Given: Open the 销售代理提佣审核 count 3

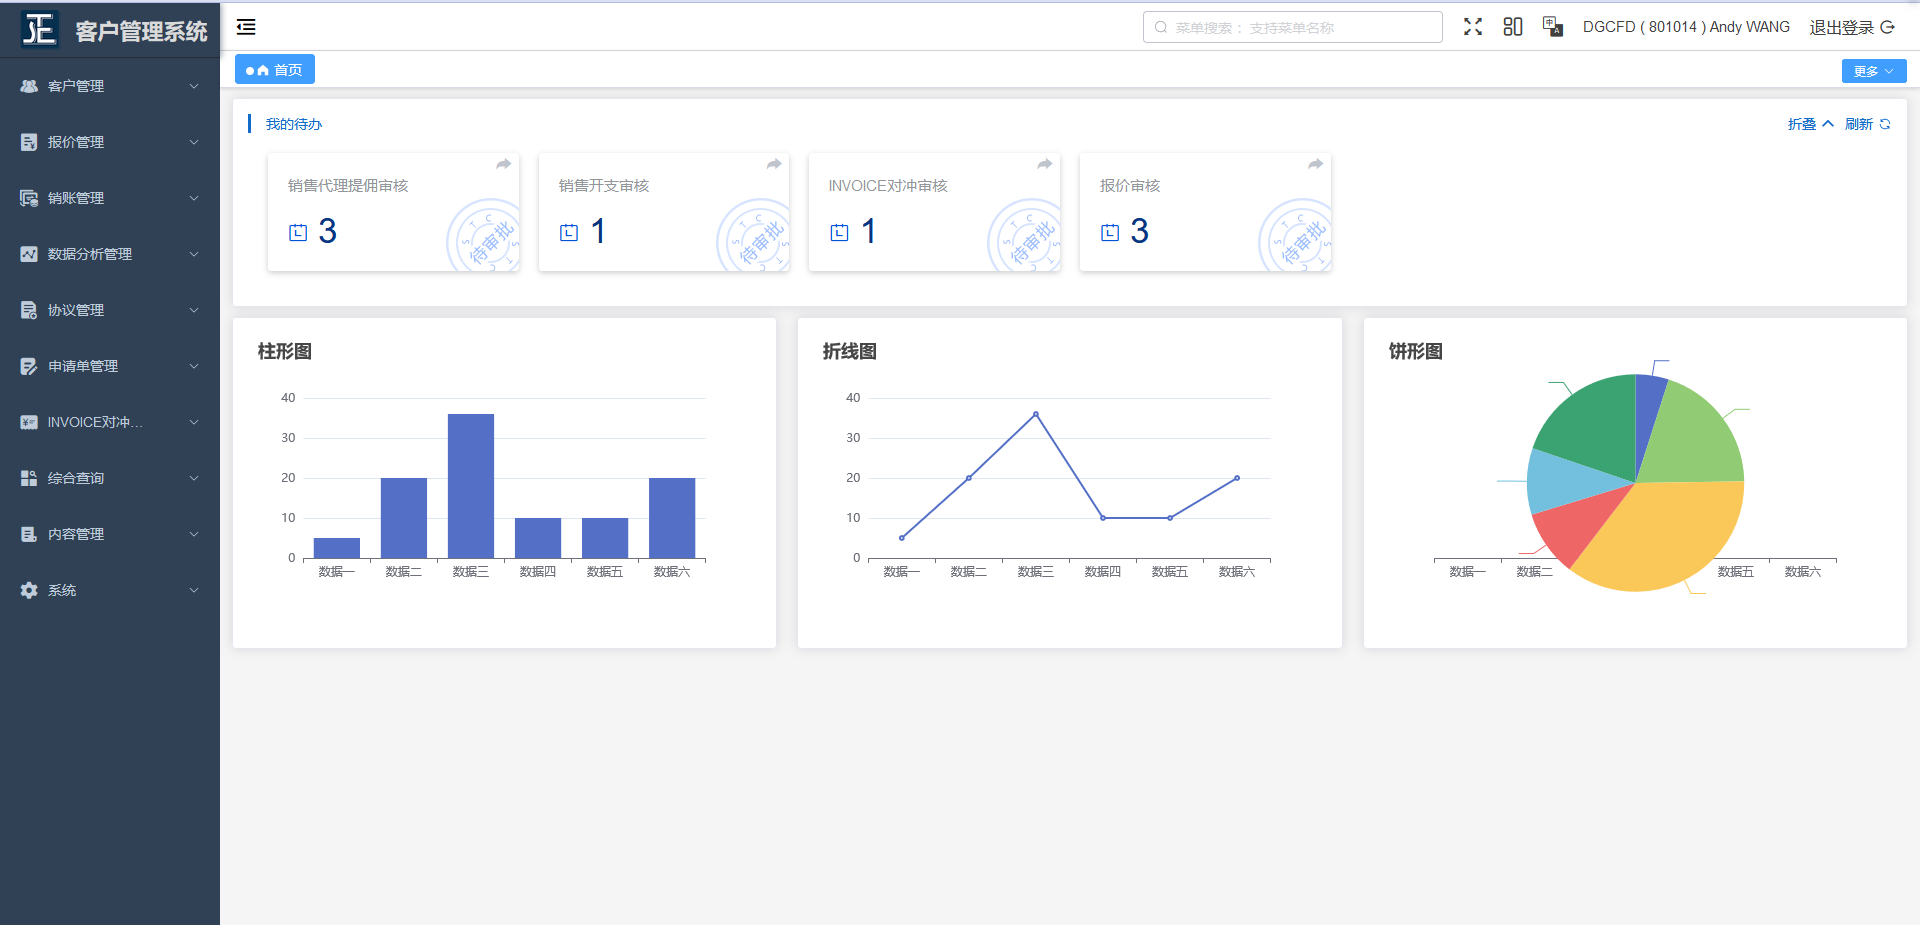Looking at the screenshot, I should (327, 231).
